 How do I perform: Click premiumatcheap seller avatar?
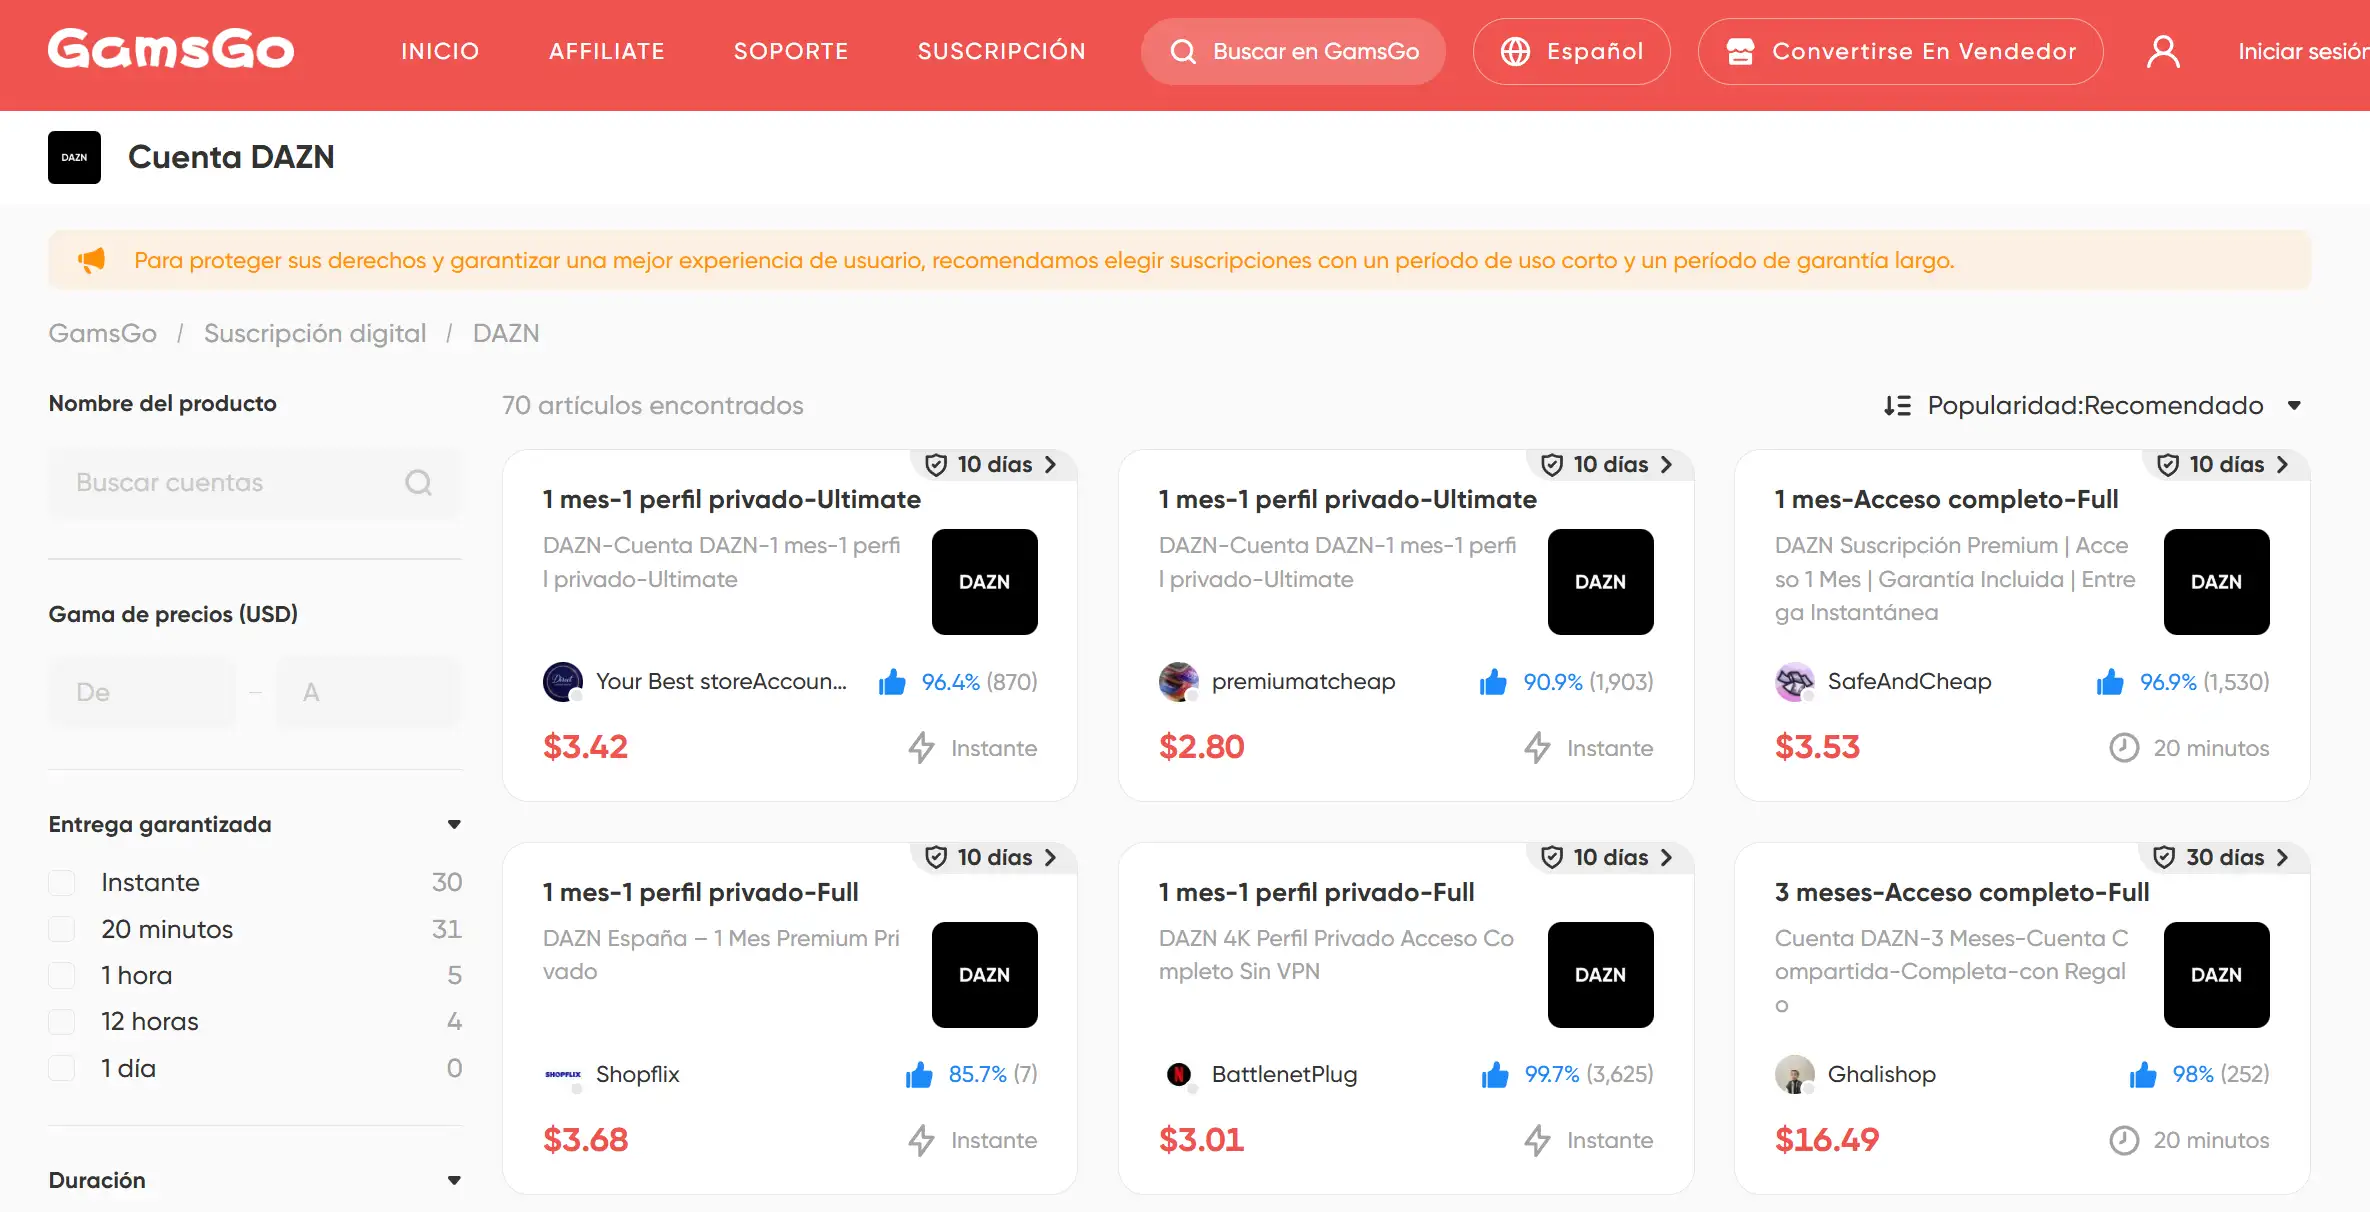1179,682
